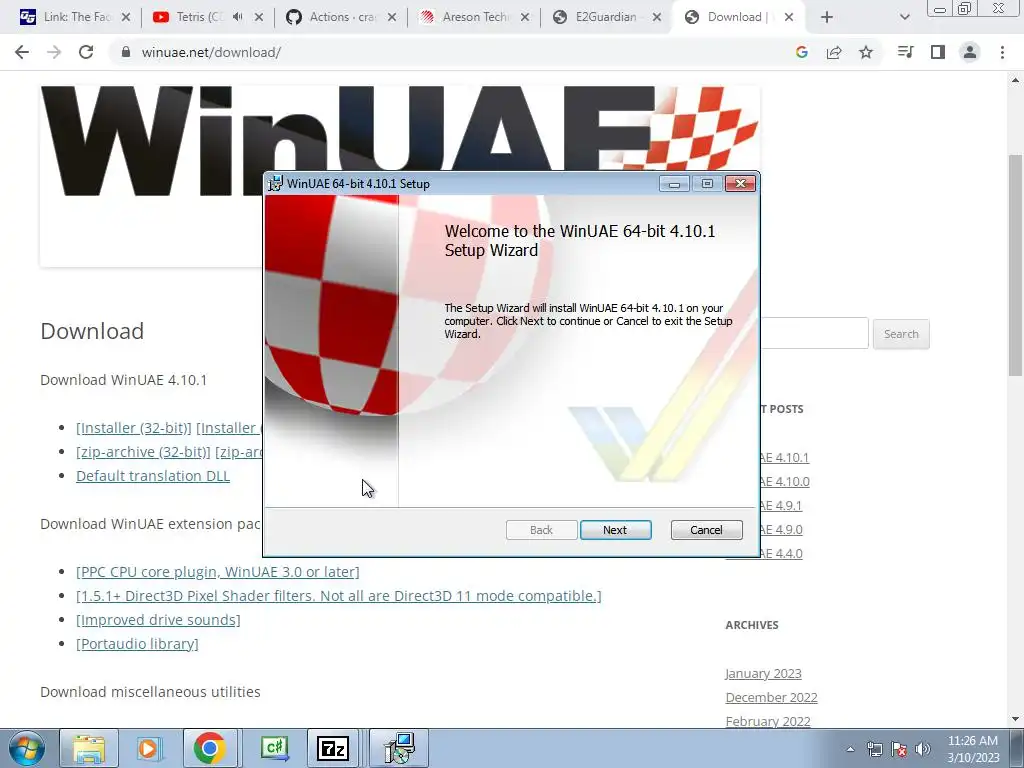Open the Portaudio library link
The width and height of the screenshot is (1024, 768).
137,644
